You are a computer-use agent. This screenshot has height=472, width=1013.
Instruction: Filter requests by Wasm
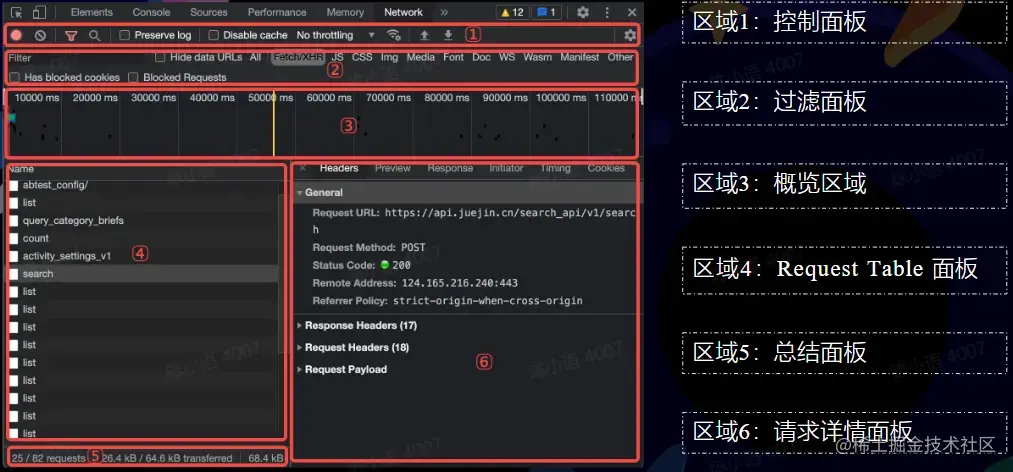538,57
